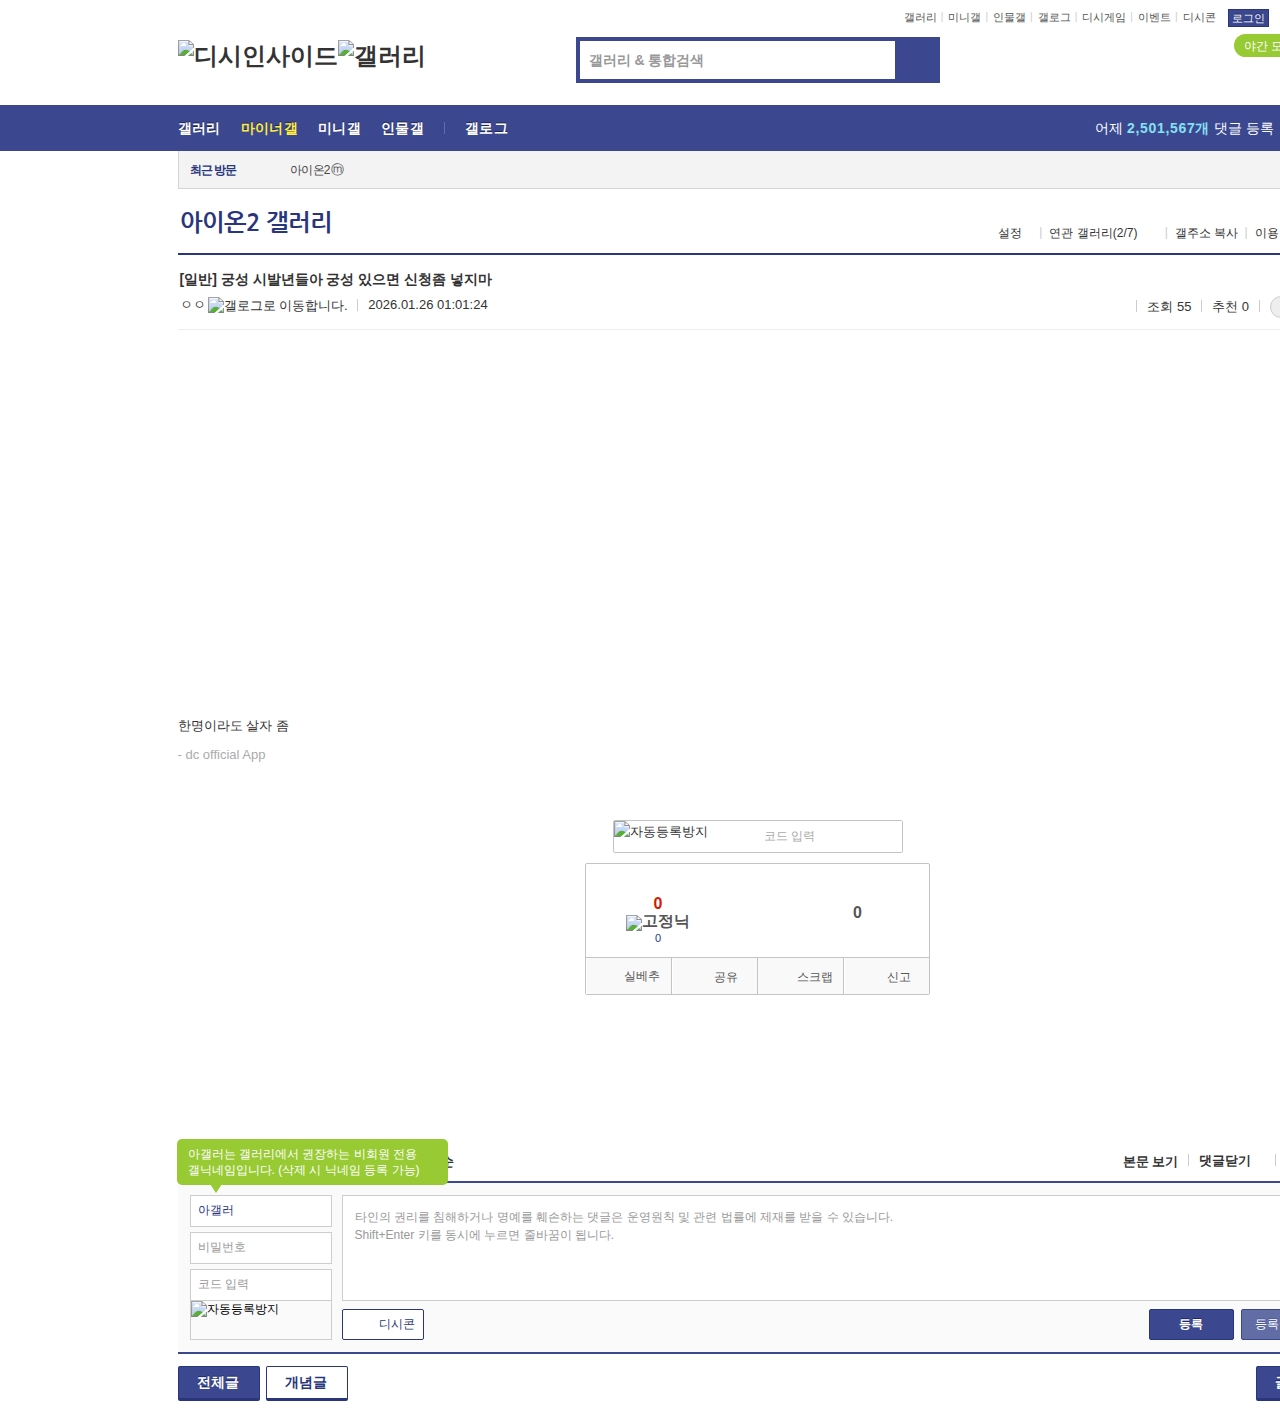1280x1428 pixels.
Task: Click the 조회 55 view count
Action: pyautogui.click(x=1169, y=307)
